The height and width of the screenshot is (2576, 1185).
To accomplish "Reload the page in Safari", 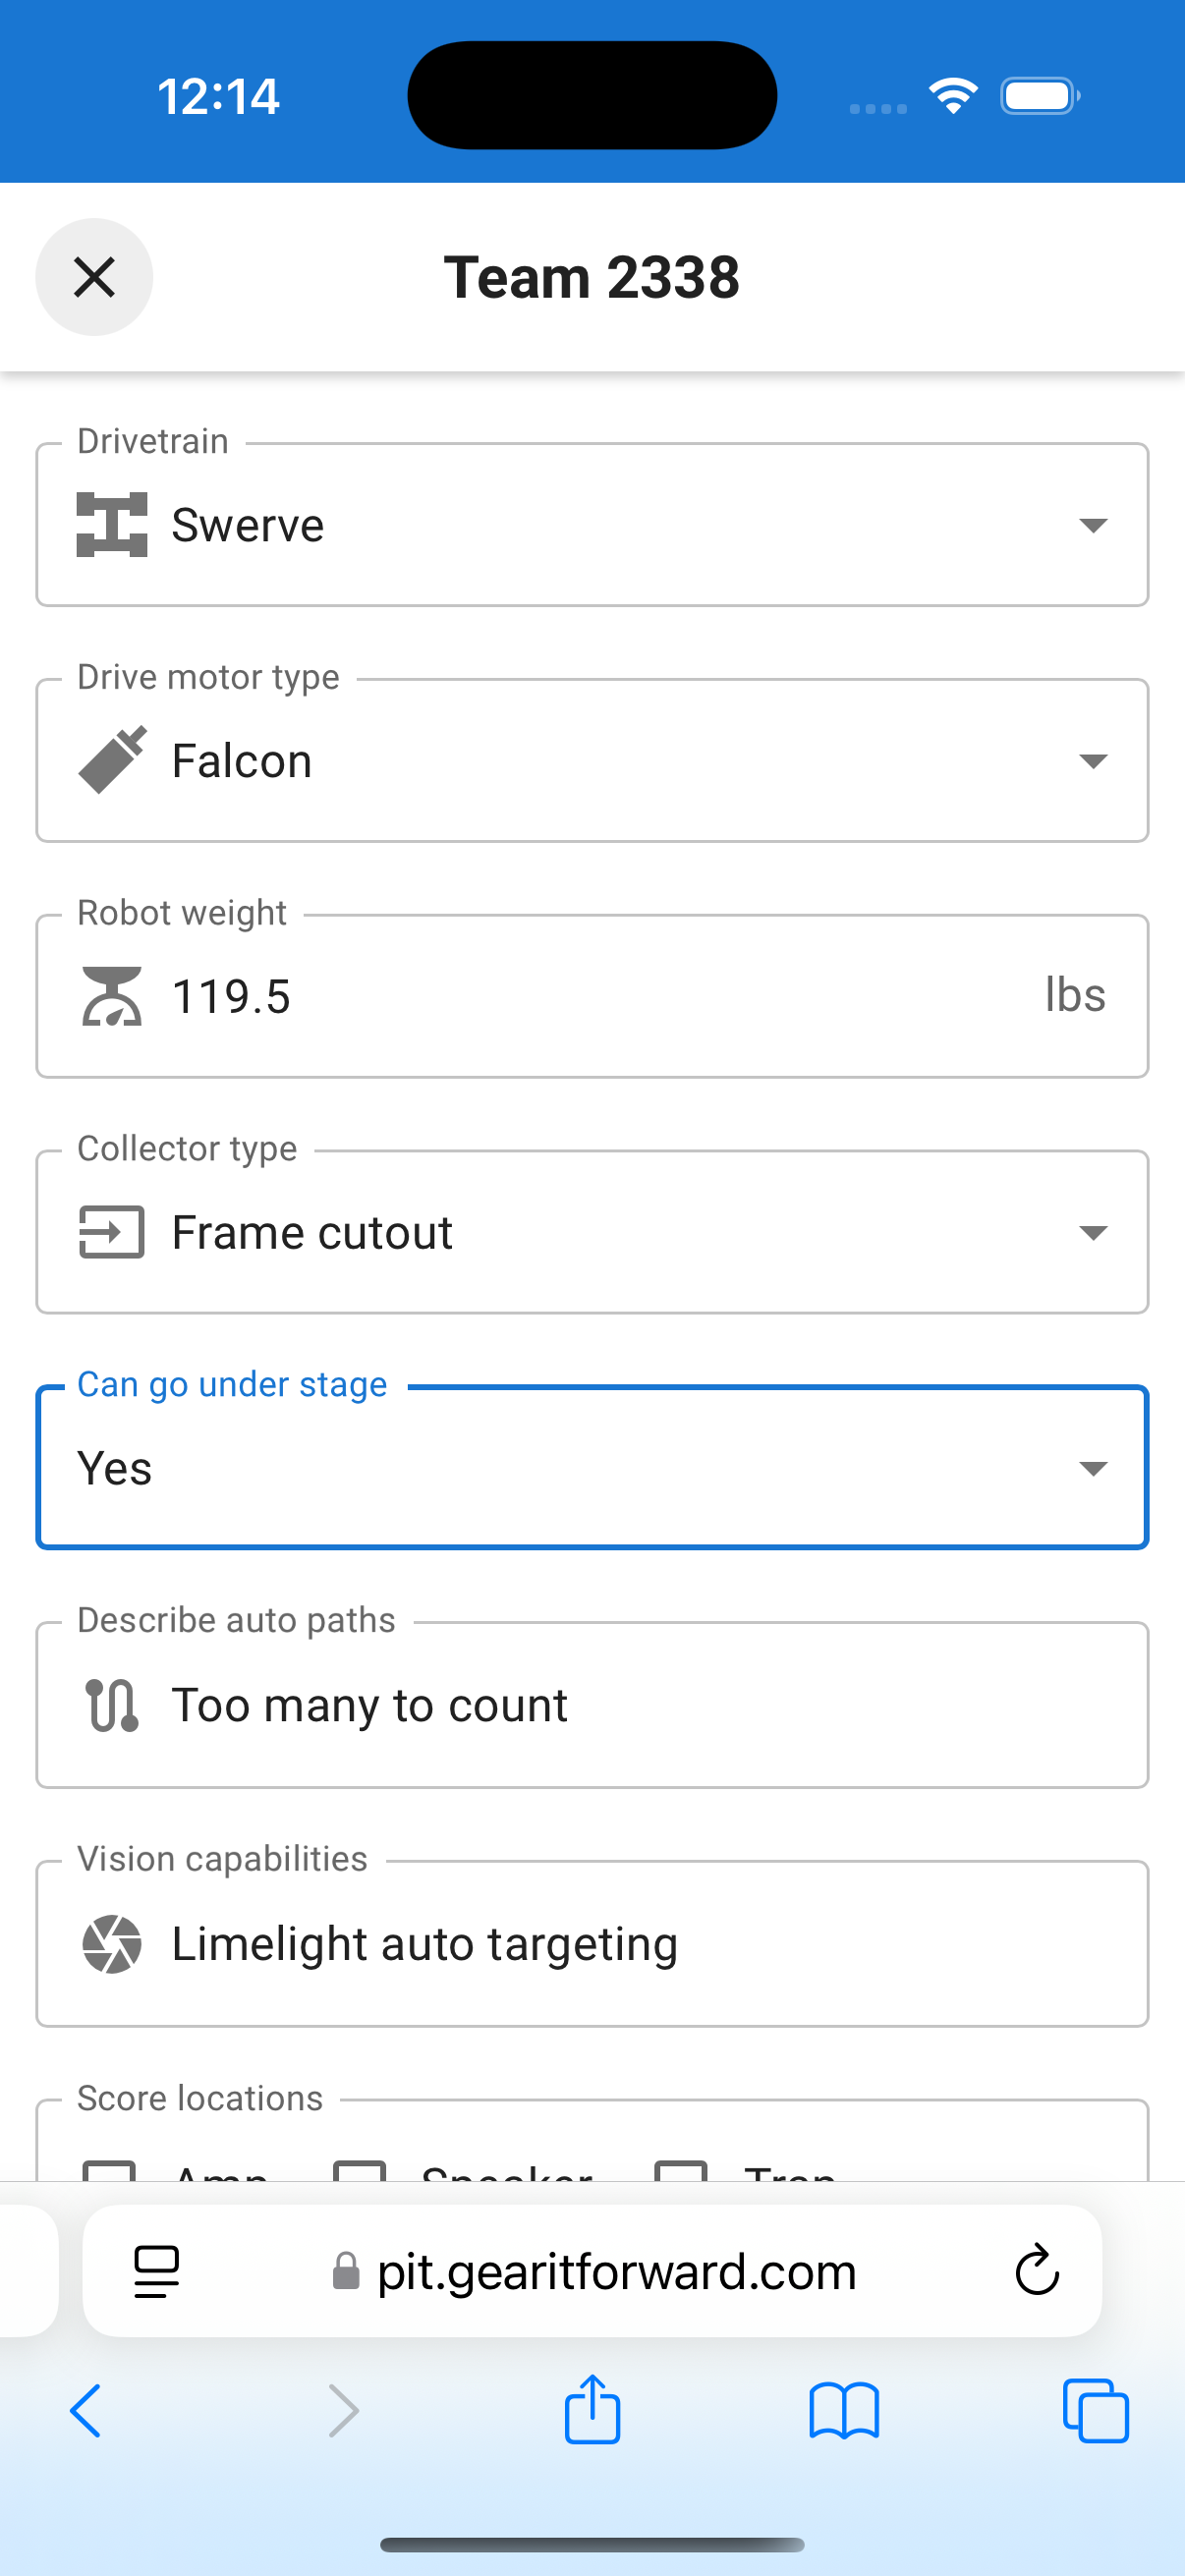I will click(x=1036, y=2270).
